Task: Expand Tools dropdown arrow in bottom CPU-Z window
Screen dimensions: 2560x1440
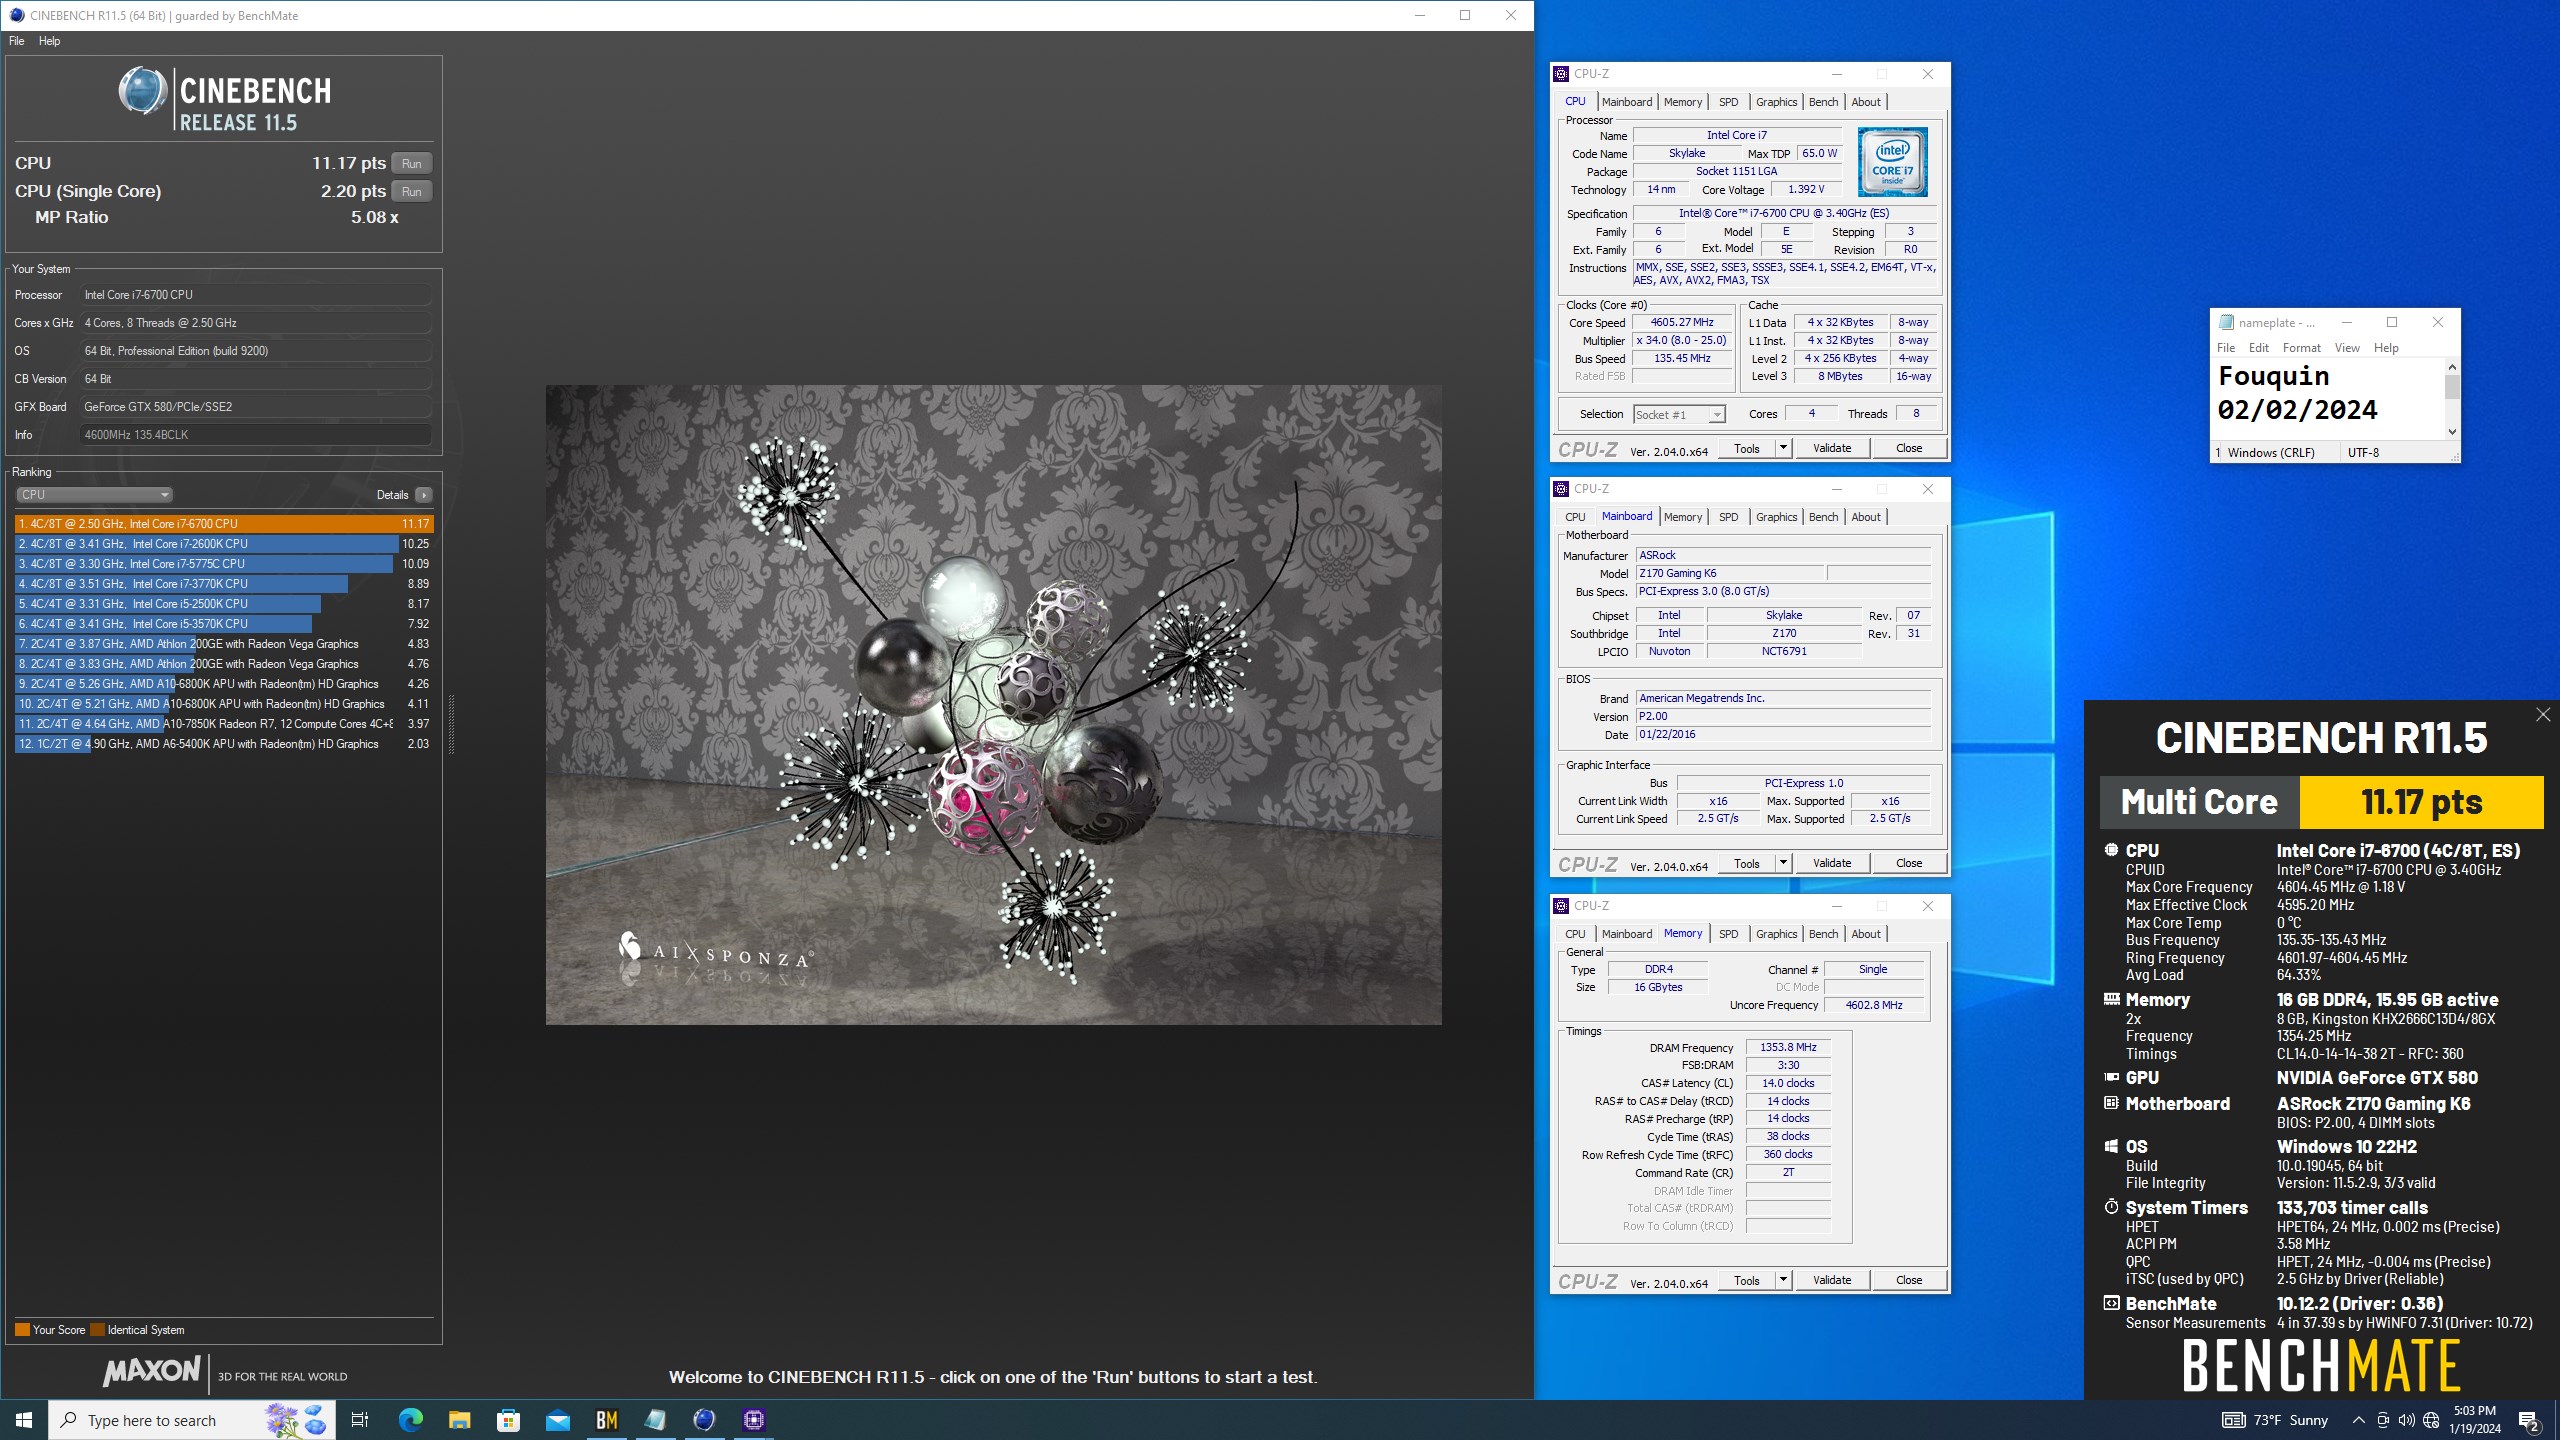Action: [x=1783, y=1280]
